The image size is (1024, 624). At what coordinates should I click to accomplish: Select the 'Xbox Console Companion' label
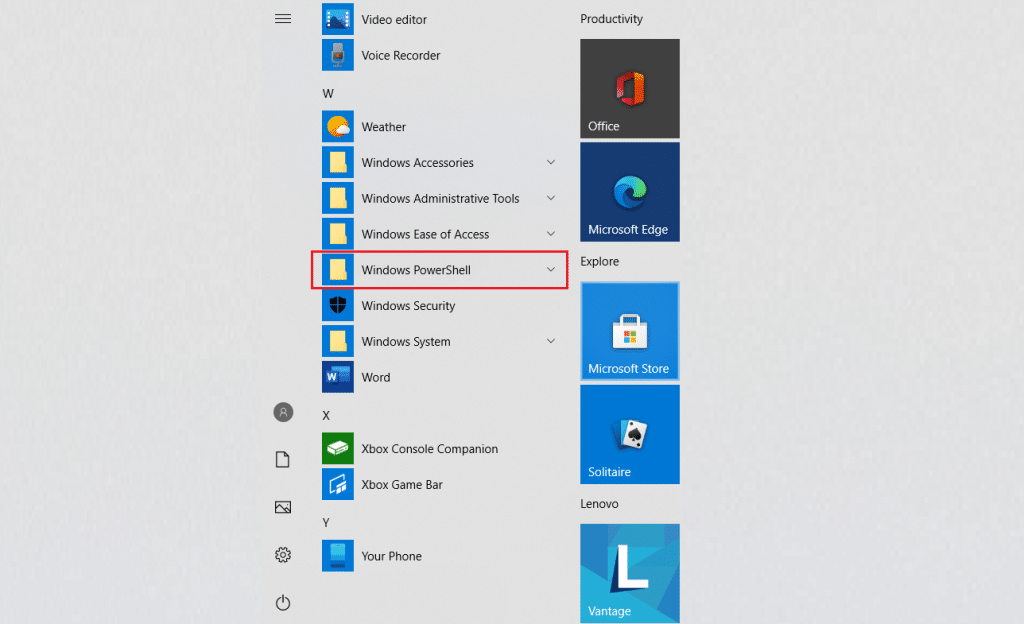tap(430, 449)
